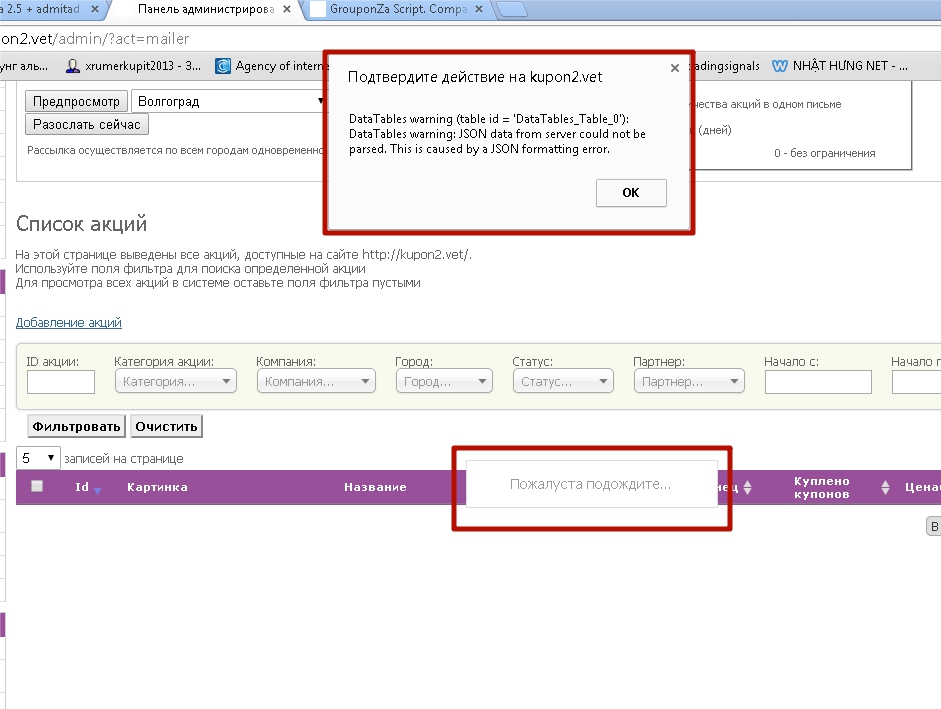This screenshot has height=709, width=941.
Task: Click OK in the DataTables warning dialog
Action: [x=630, y=193]
